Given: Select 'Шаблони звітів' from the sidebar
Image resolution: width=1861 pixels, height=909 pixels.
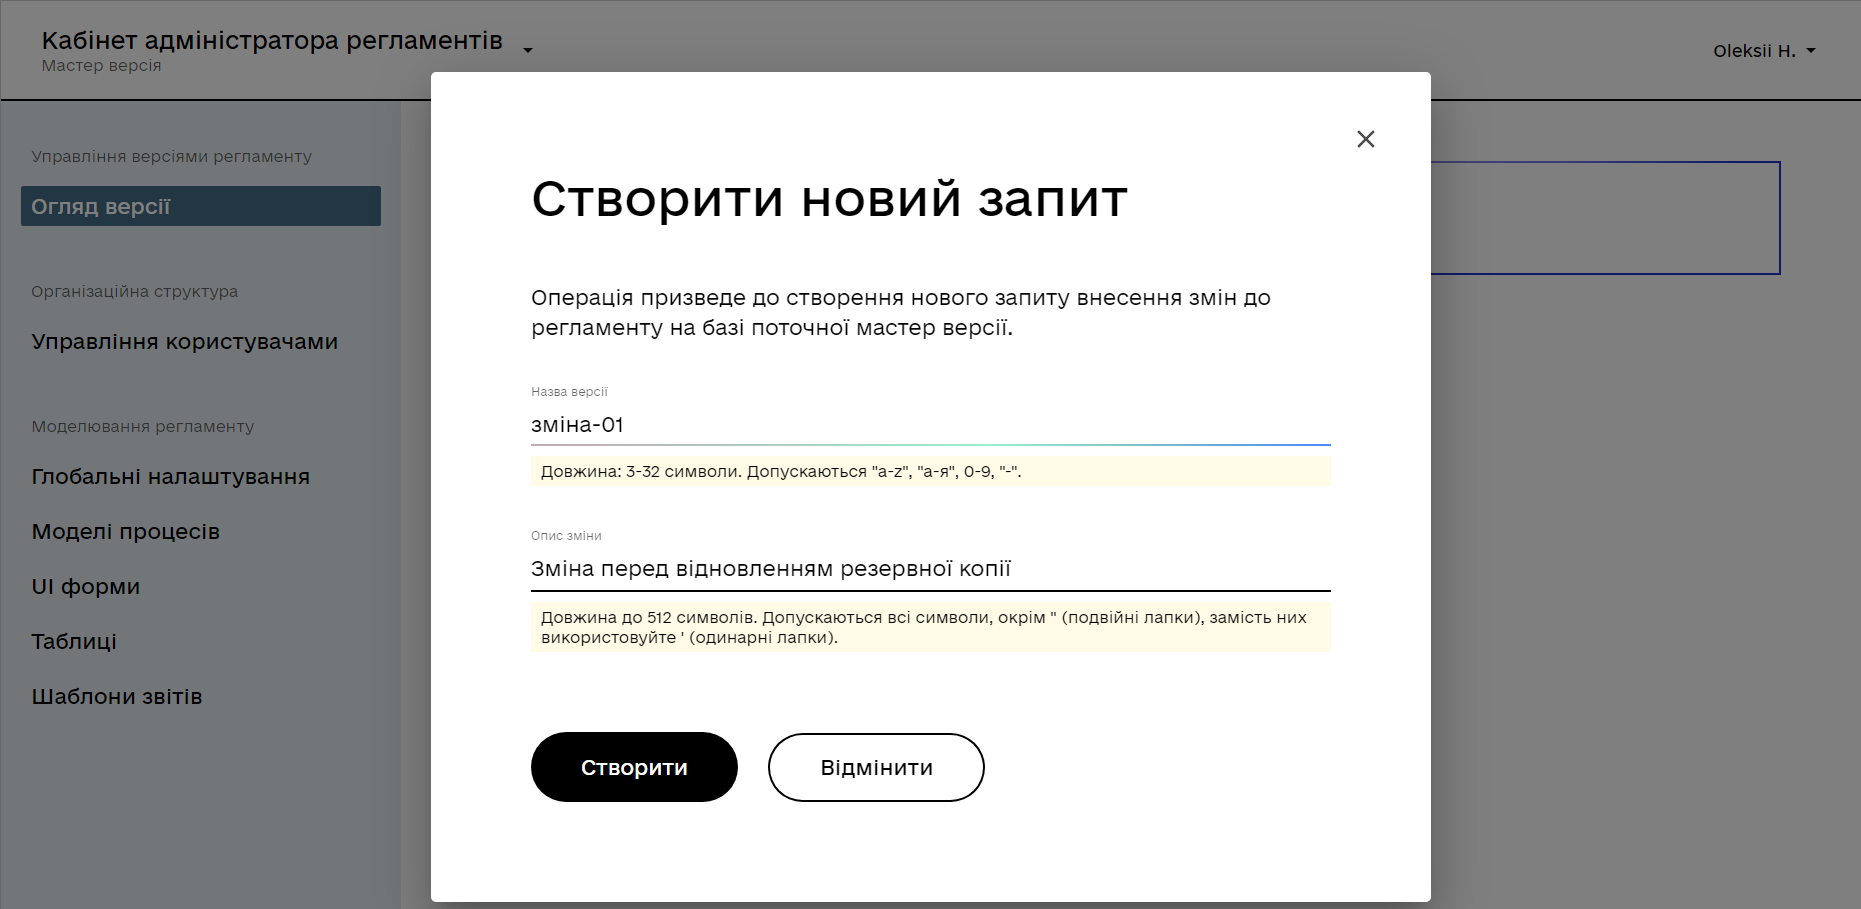Looking at the screenshot, I should point(116,697).
